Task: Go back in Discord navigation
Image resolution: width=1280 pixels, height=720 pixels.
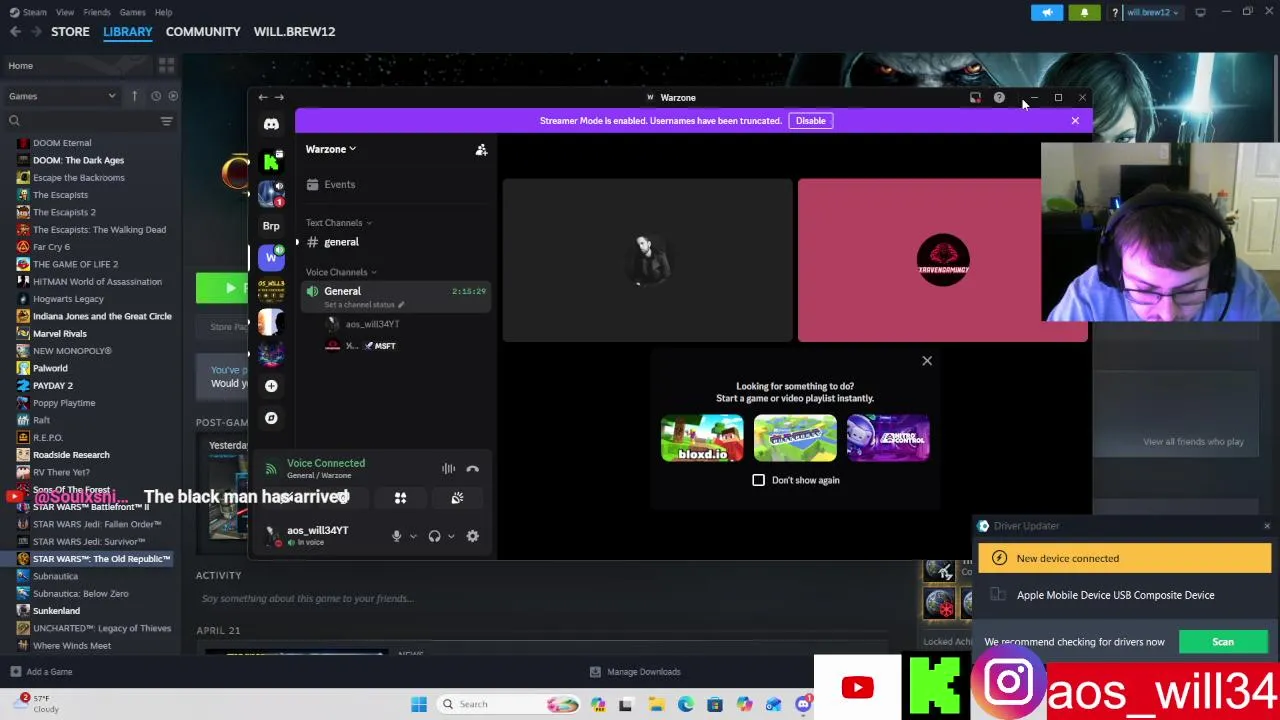Action: [262, 97]
